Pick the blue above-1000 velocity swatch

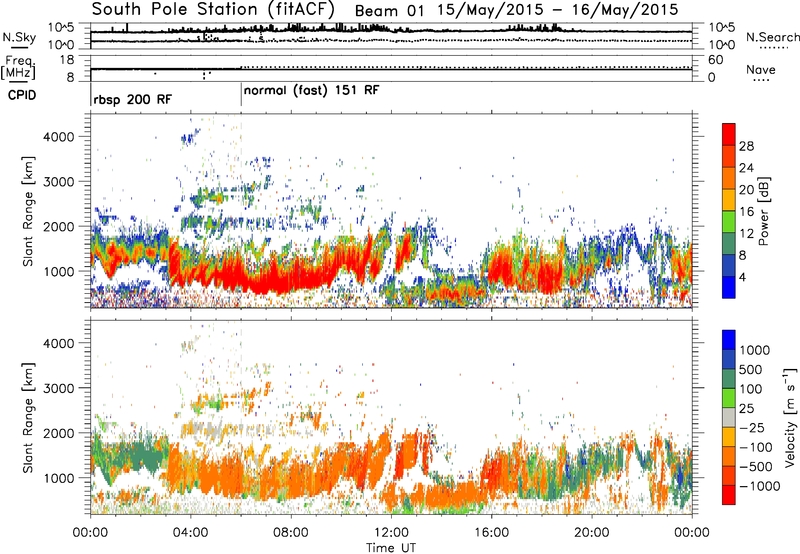coord(729,340)
